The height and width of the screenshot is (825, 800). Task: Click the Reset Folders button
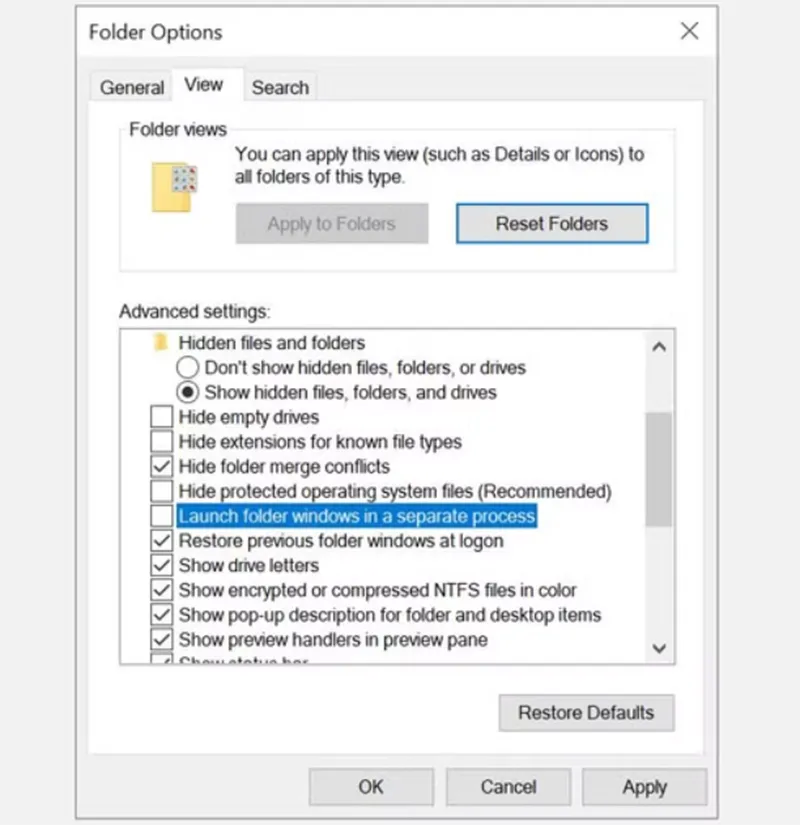pos(551,223)
